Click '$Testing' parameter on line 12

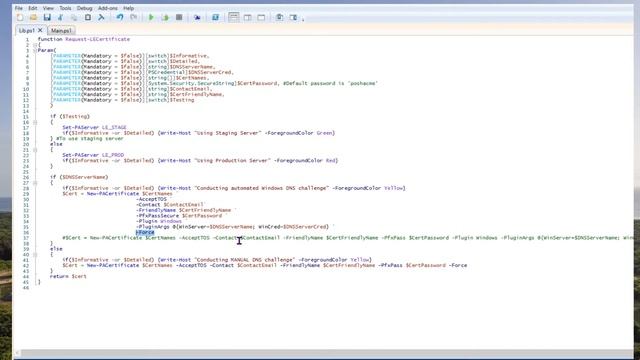[x=182, y=100]
